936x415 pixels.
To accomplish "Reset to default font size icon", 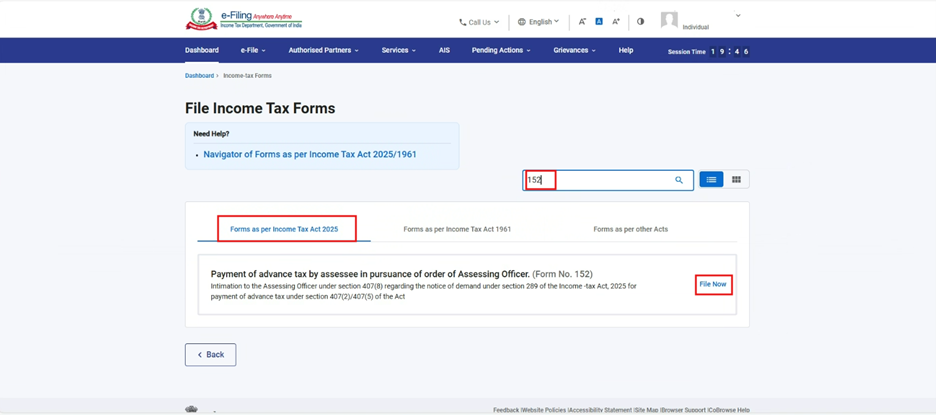I will [599, 21].
